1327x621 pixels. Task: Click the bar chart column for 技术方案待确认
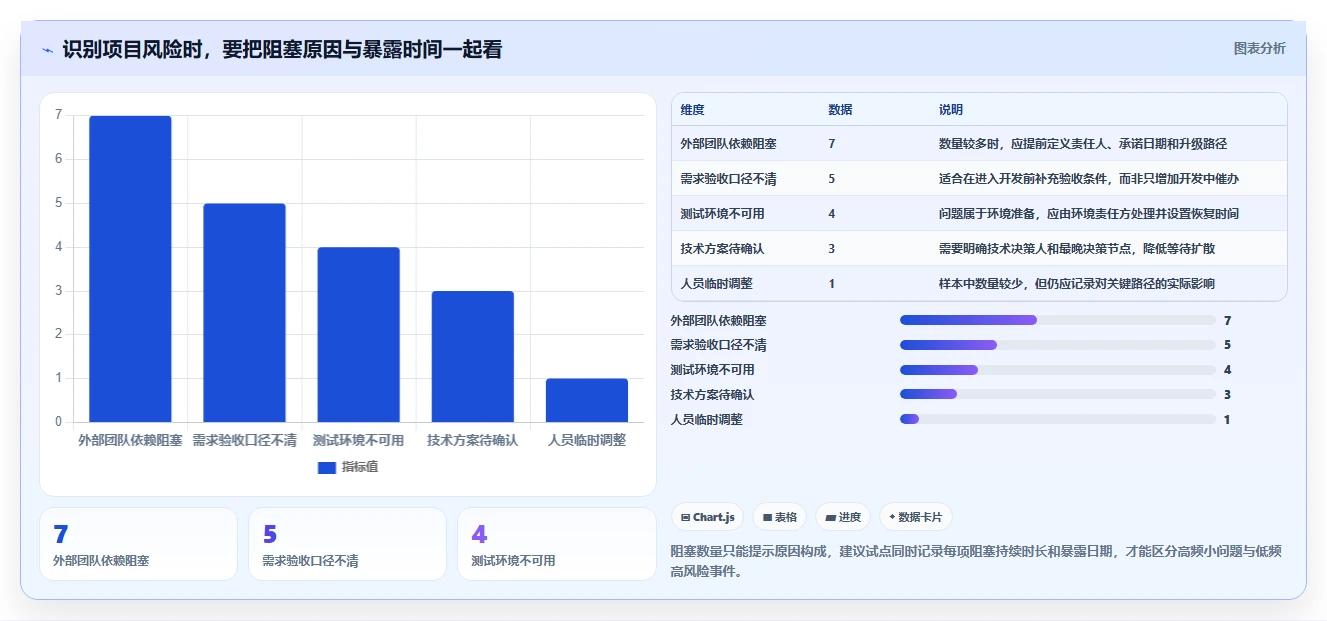point(473,357)
